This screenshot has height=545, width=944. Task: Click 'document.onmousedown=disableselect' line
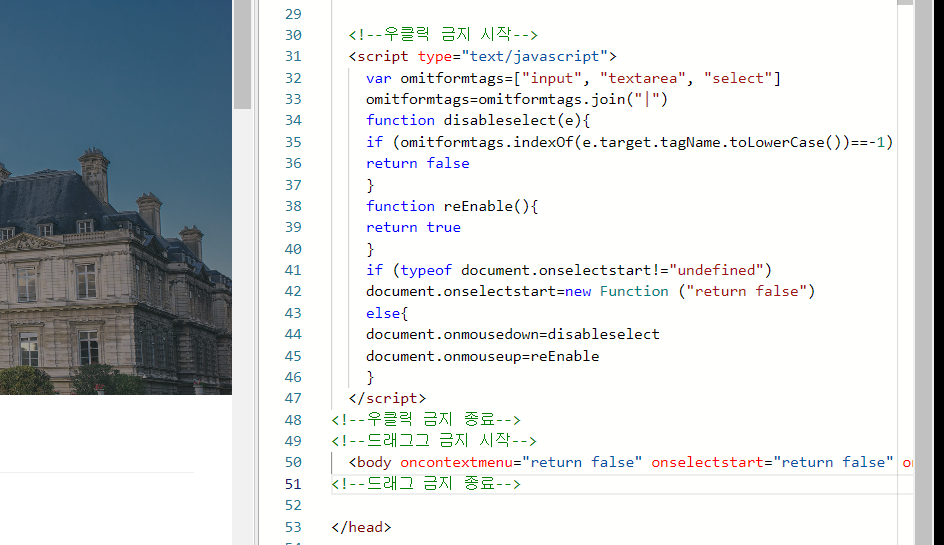pyautogui.click(x=513, y=334)
